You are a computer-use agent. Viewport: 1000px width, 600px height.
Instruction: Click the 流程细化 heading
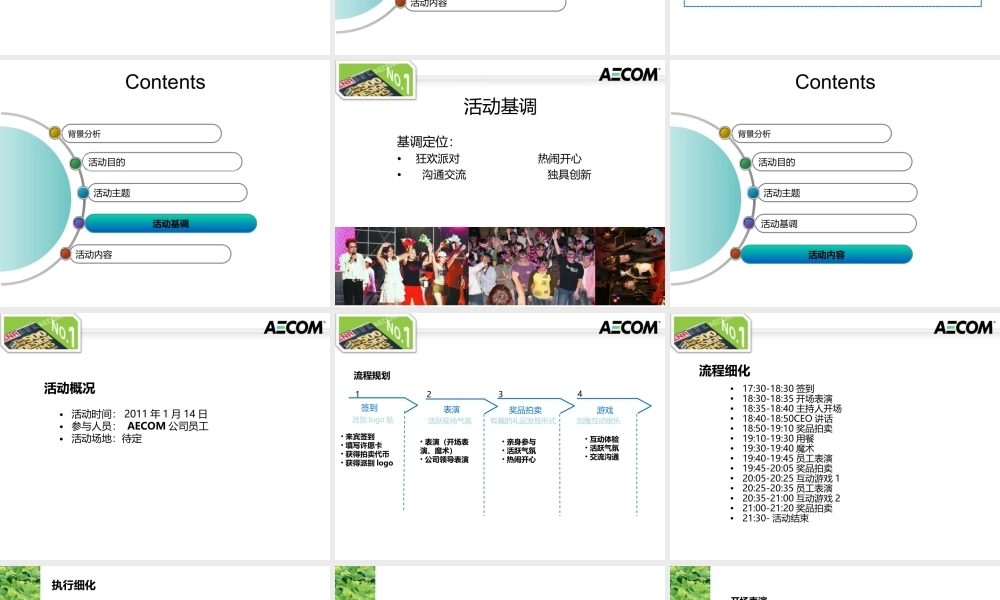[x=724, y=370]
